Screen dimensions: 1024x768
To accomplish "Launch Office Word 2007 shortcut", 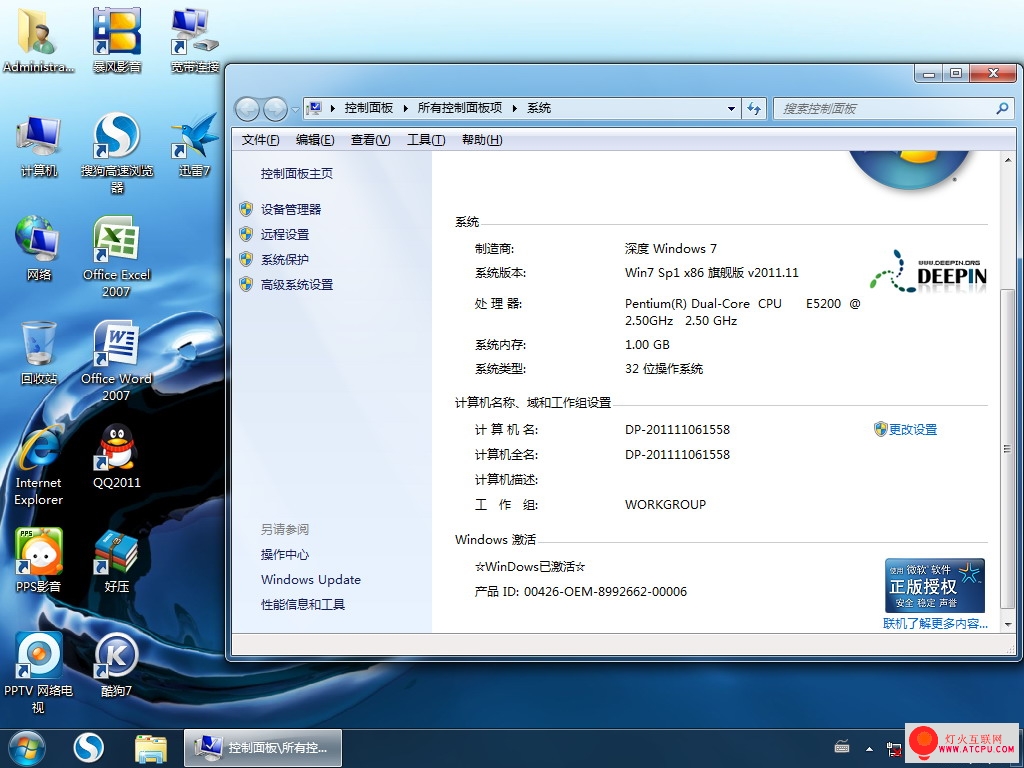I will [x=116, y=360].
